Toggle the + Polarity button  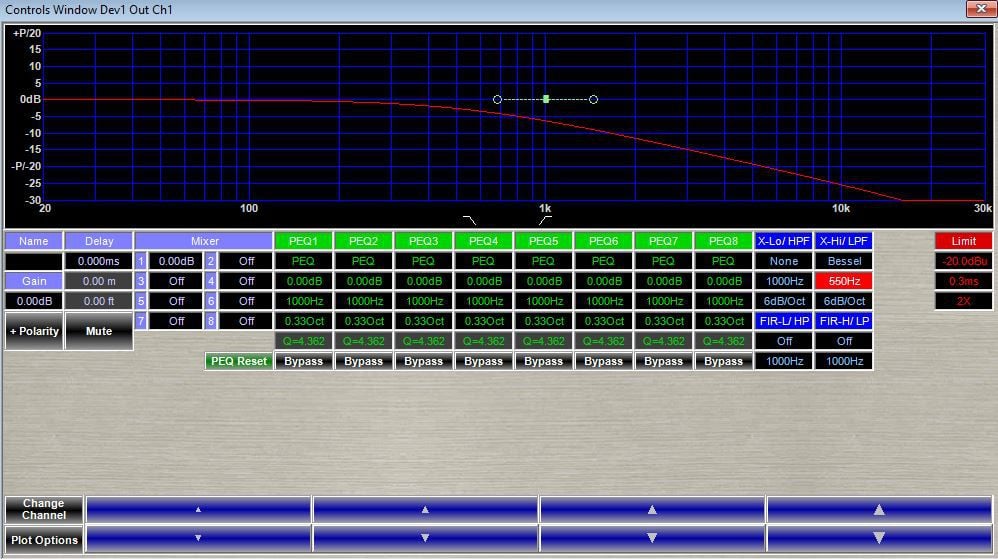click(x=34, y=331)
